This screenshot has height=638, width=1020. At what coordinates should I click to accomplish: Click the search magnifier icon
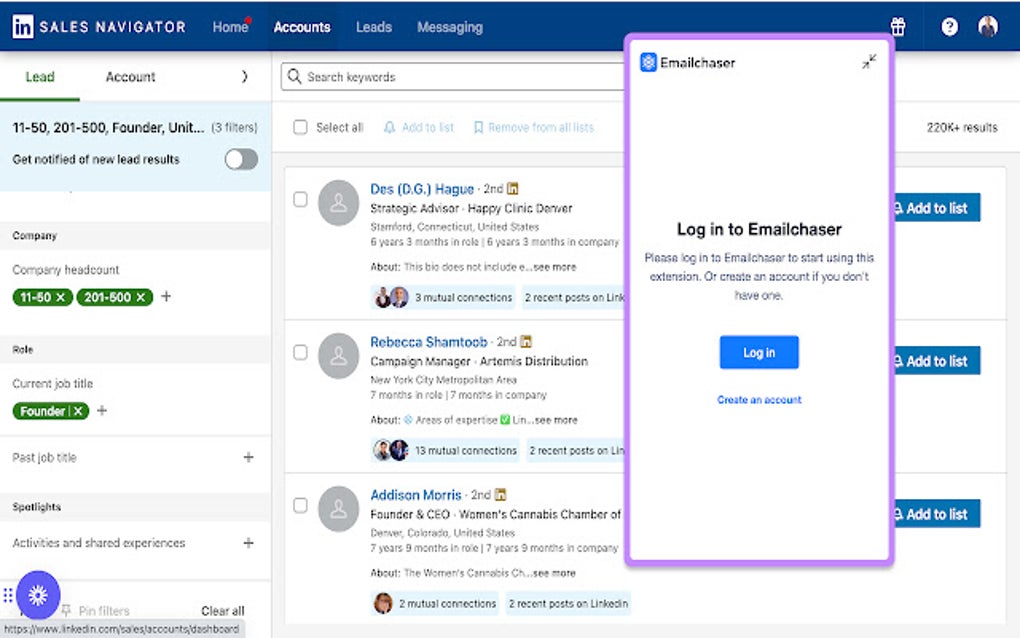293,77
